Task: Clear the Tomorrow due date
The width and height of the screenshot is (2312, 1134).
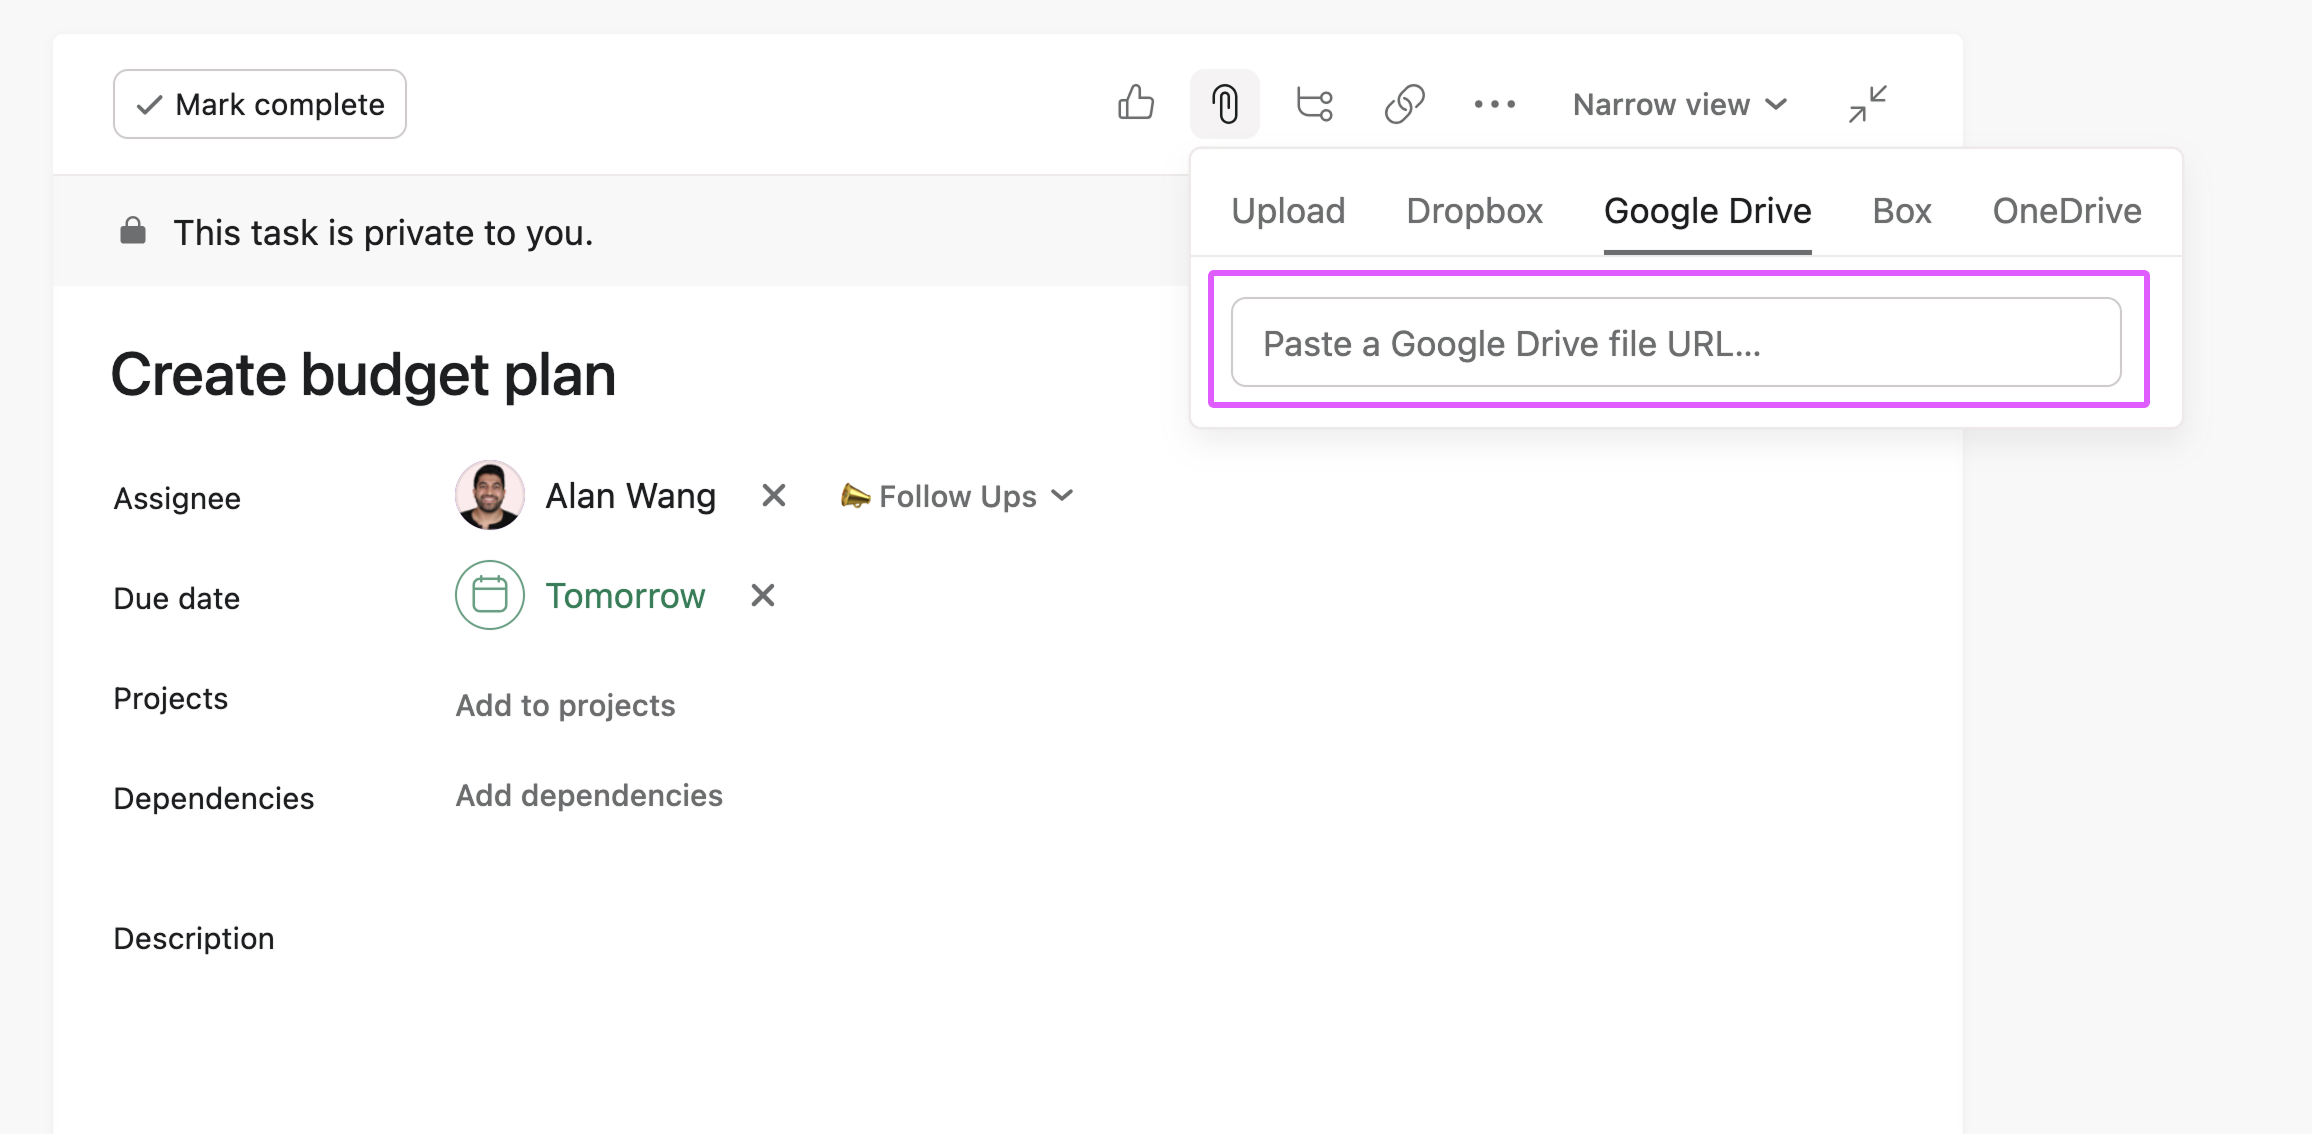Action: (x=762, y=595)
